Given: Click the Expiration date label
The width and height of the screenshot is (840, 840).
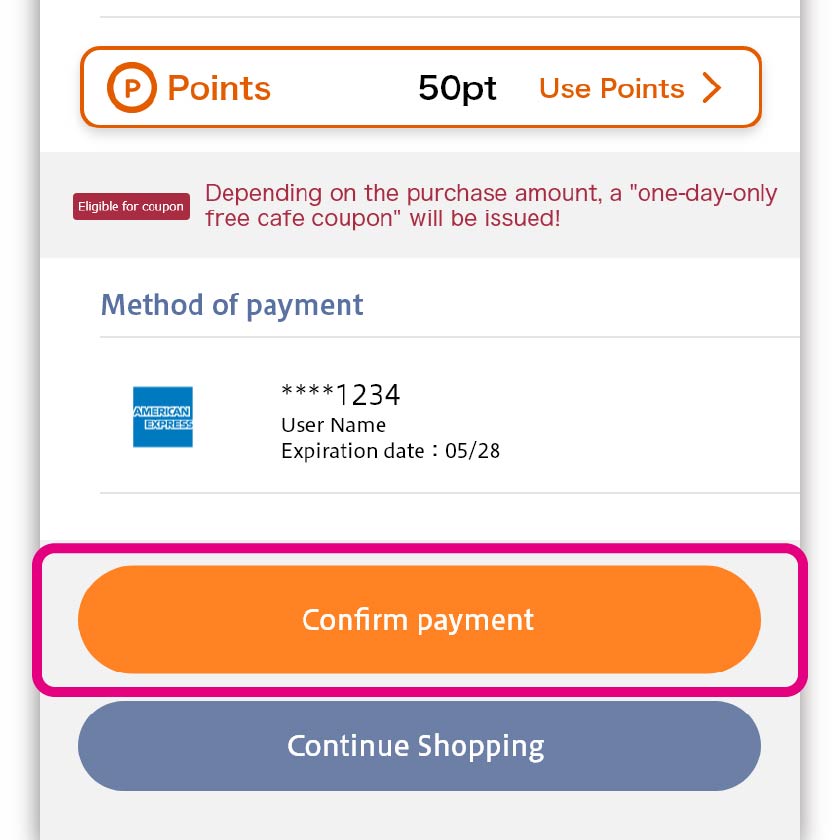Looking at the screenshot, I should [x=353, y=451].
